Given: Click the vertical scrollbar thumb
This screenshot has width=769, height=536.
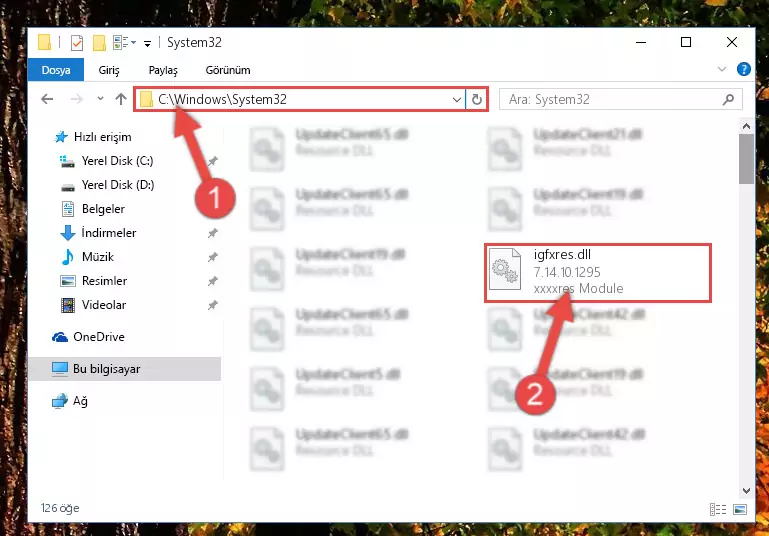Looking at the screenshot, I should click(x=746, y=159).
